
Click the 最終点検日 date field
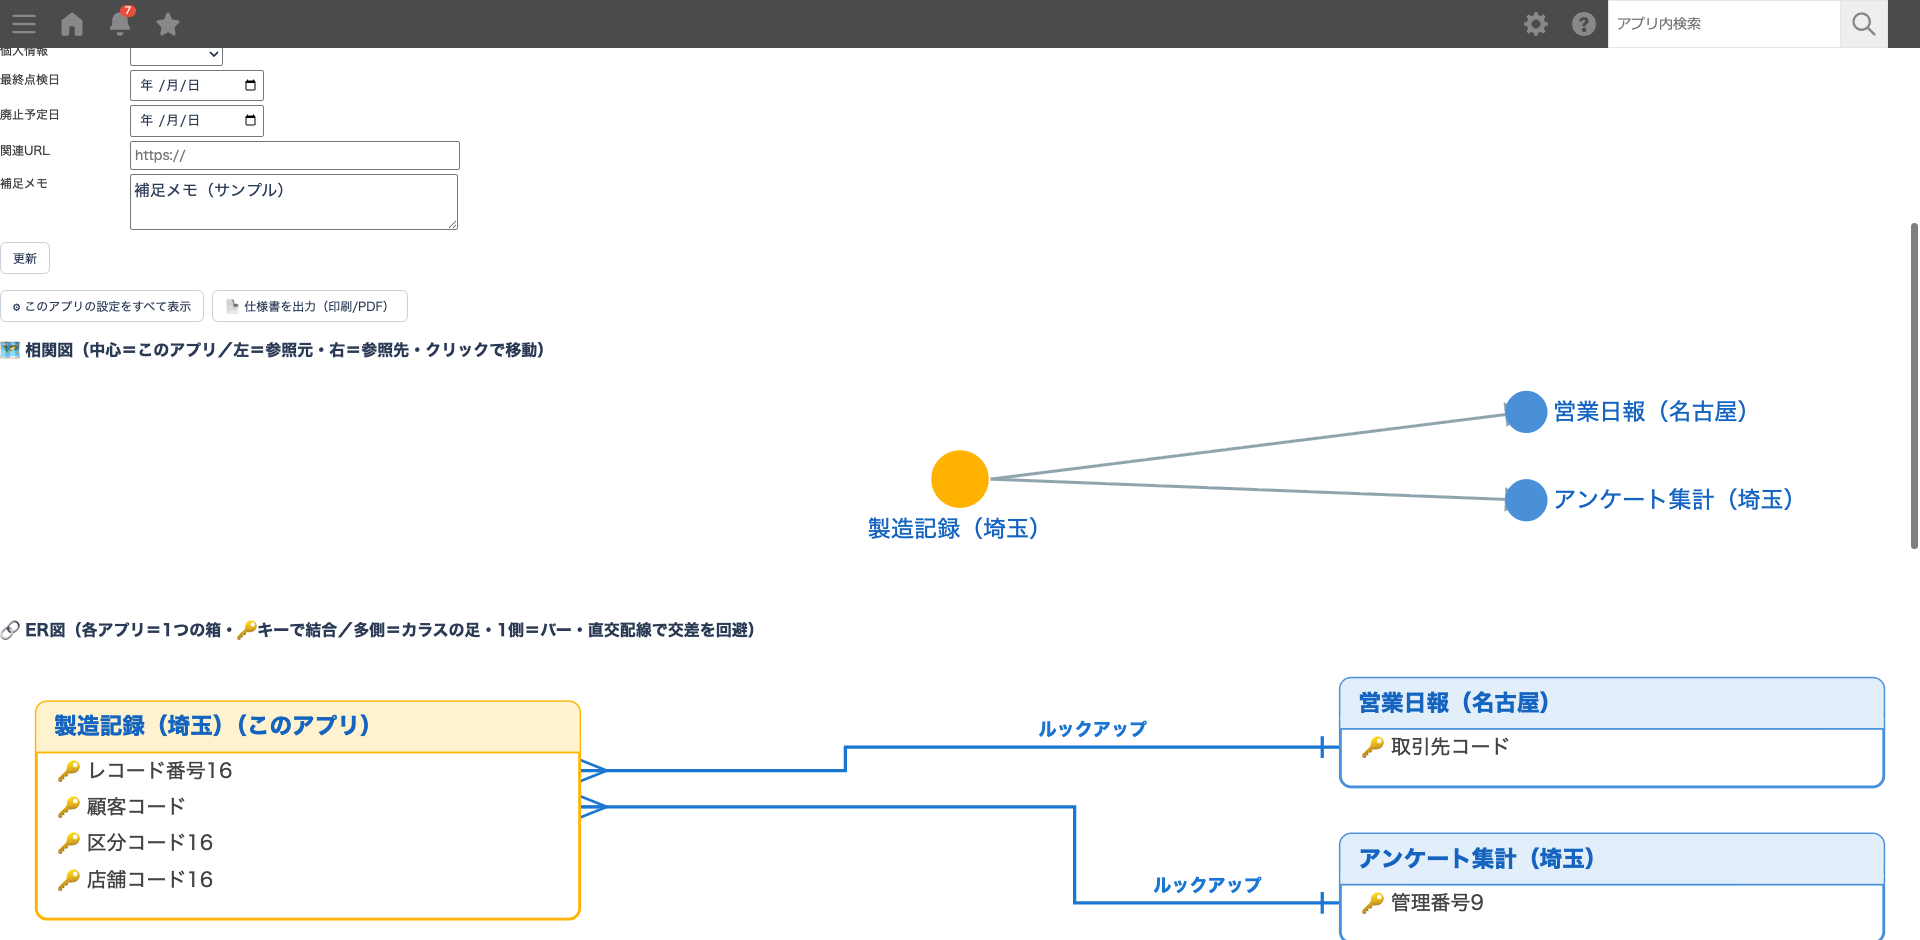[x=197, y=85]
